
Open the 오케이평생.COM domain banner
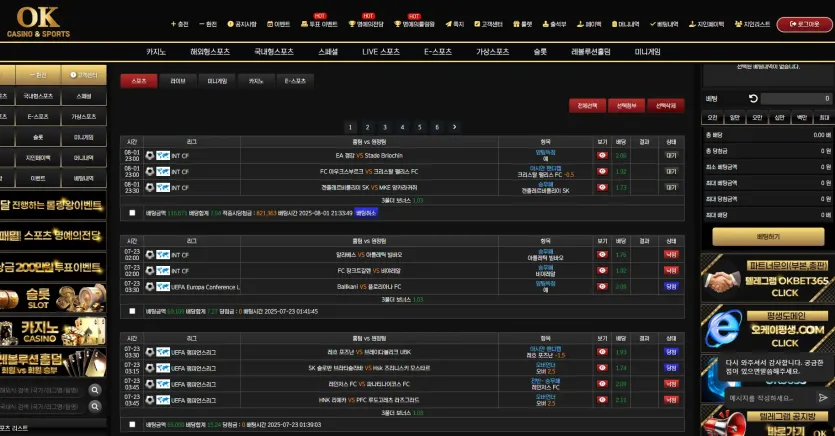(767, 329)
